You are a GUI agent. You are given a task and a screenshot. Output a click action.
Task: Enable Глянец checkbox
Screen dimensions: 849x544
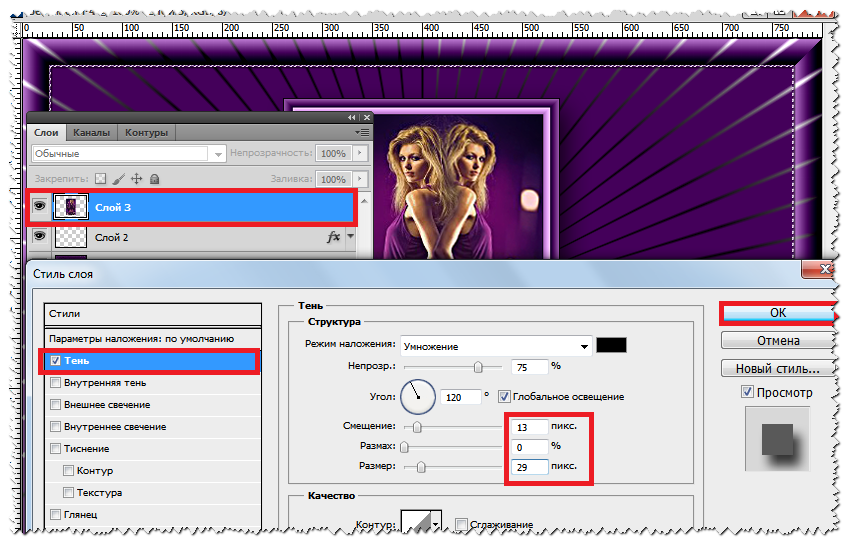pyautogui.click(x=55, y=514)
